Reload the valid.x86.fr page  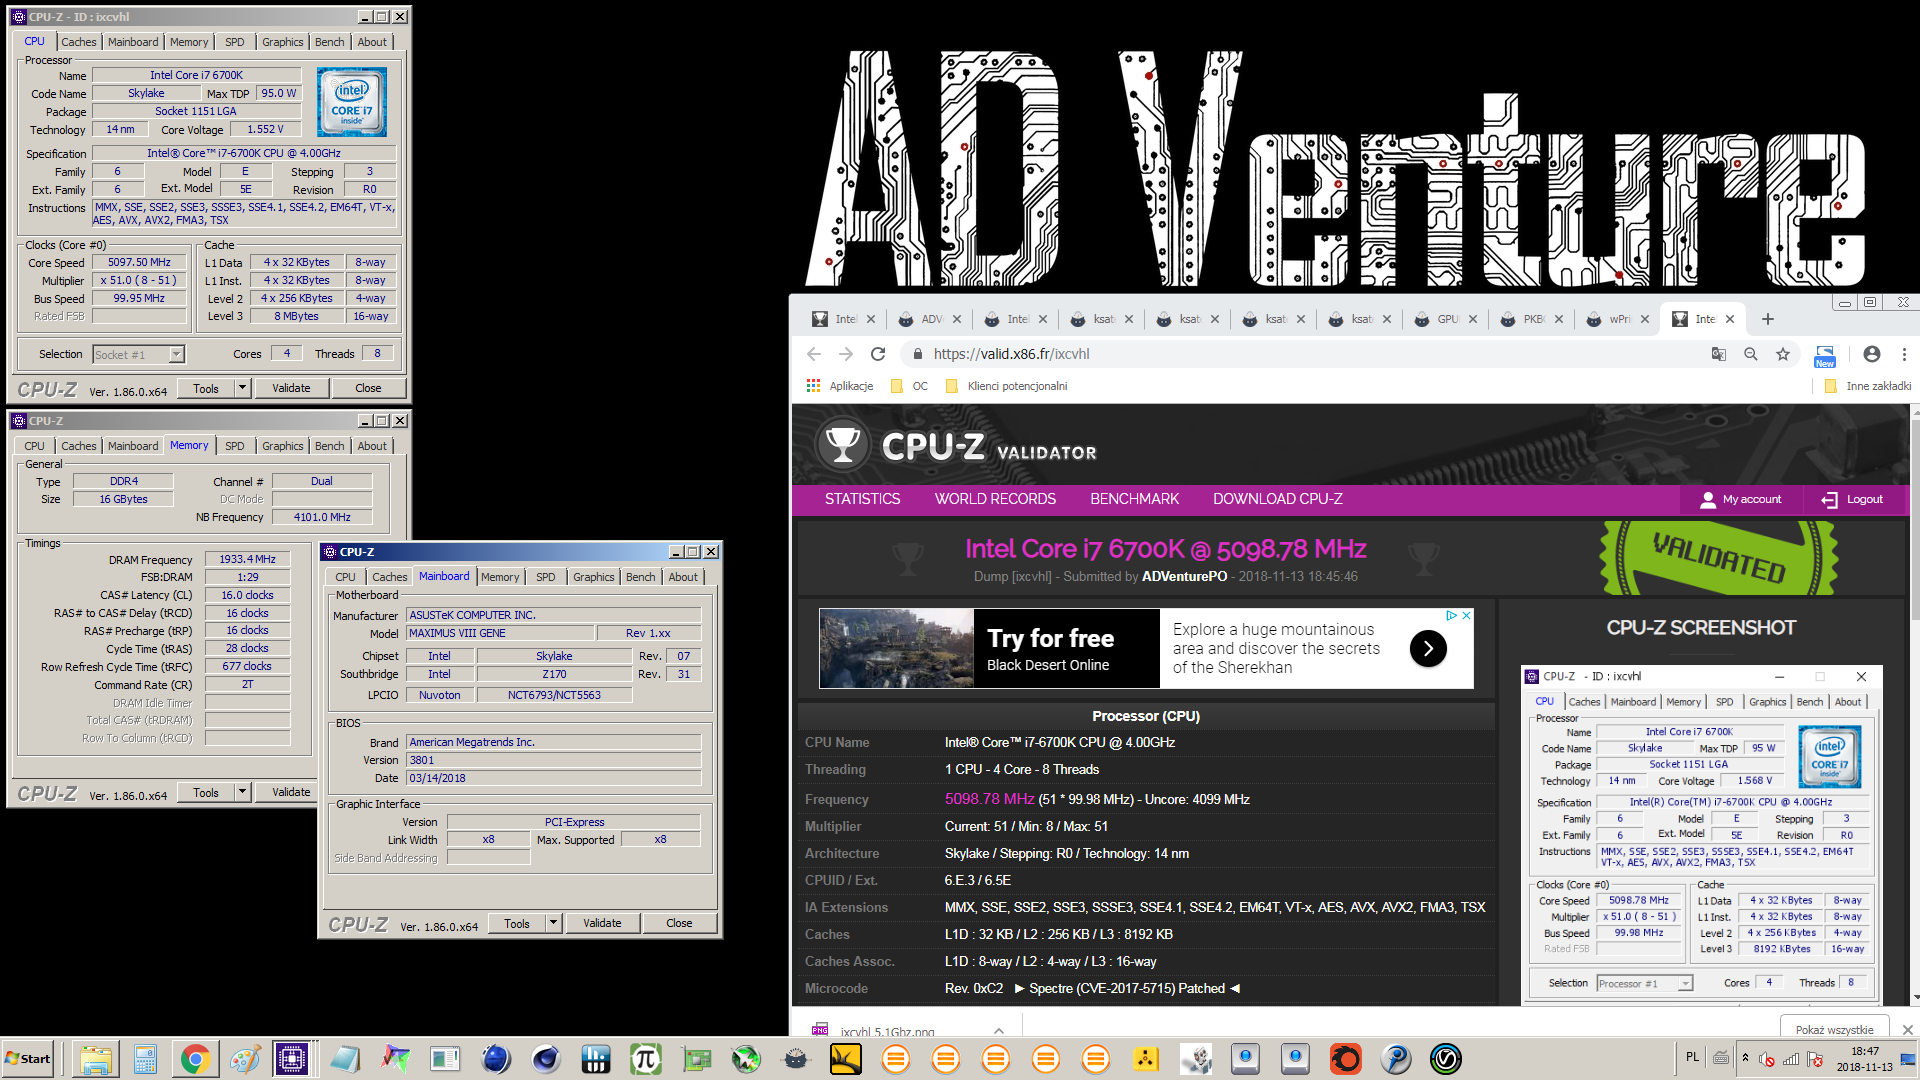click(878, 354)
